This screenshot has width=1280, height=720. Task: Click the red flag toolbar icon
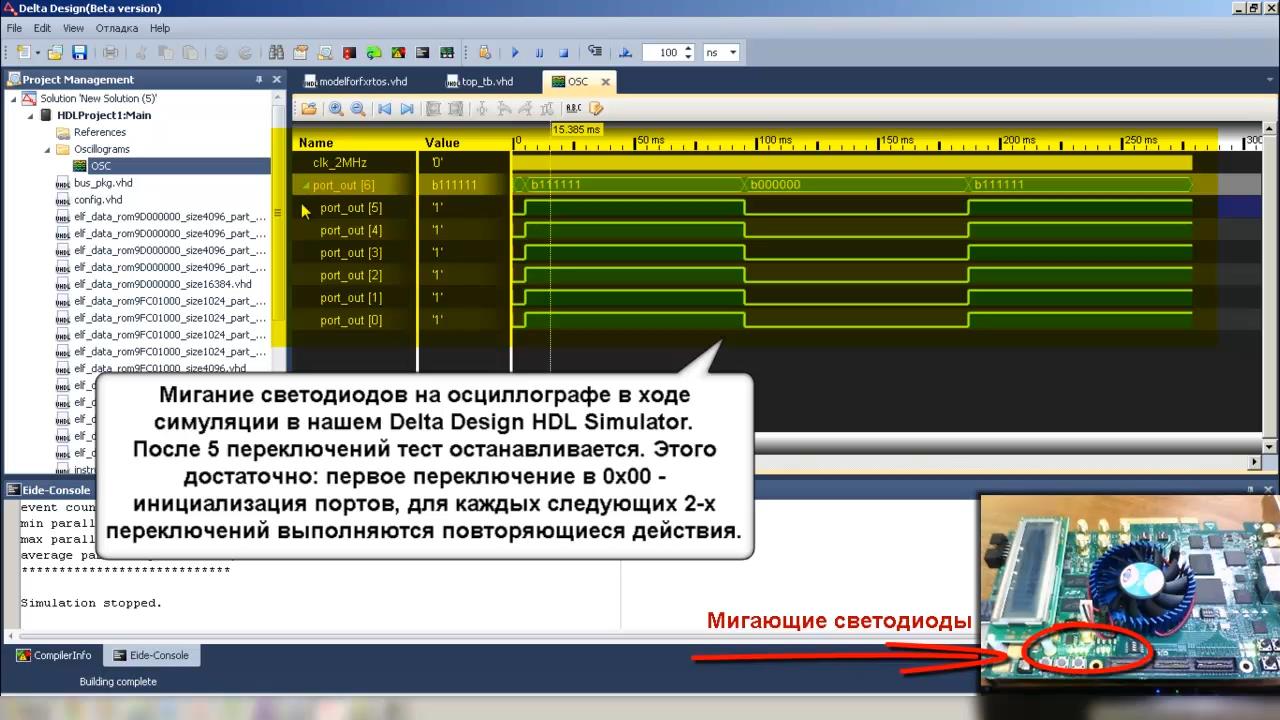pyautogui.click(x=349, y=52)
